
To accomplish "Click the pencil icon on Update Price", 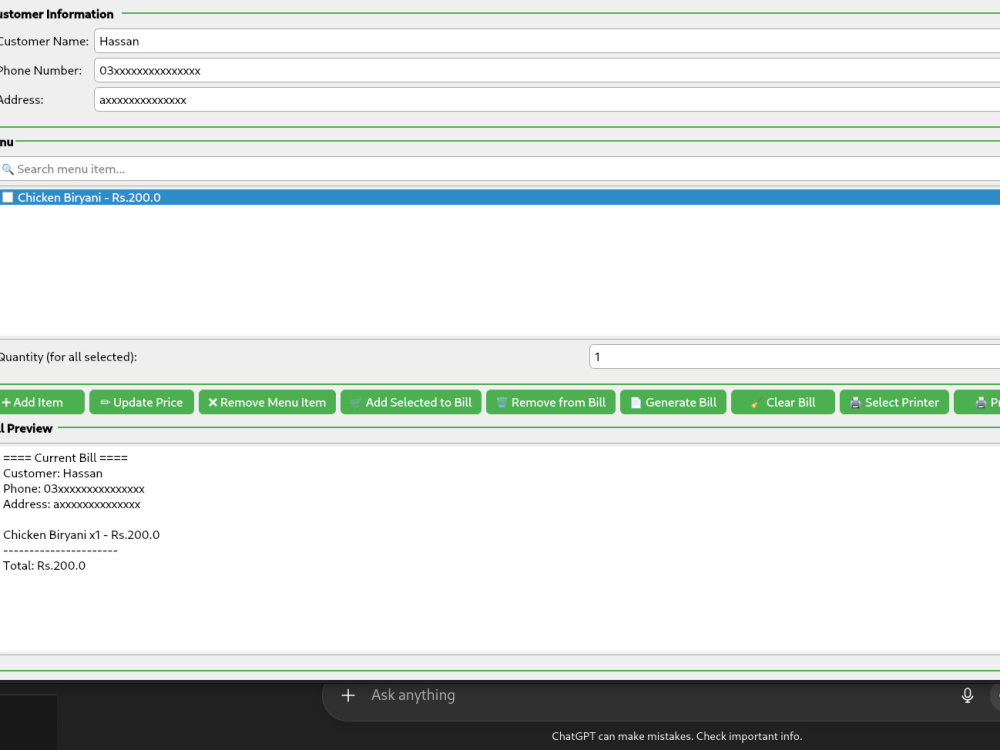I will point(105,402).
